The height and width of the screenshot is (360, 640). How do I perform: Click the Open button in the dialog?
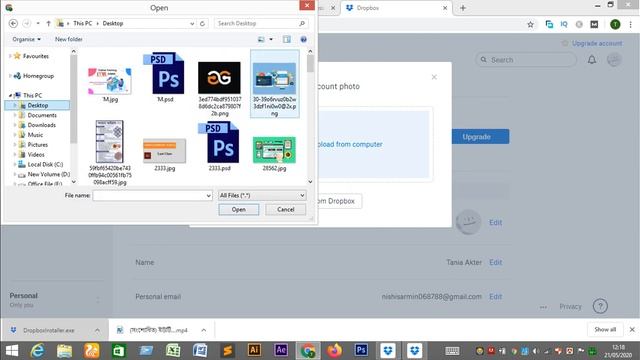tap(239, 209)
